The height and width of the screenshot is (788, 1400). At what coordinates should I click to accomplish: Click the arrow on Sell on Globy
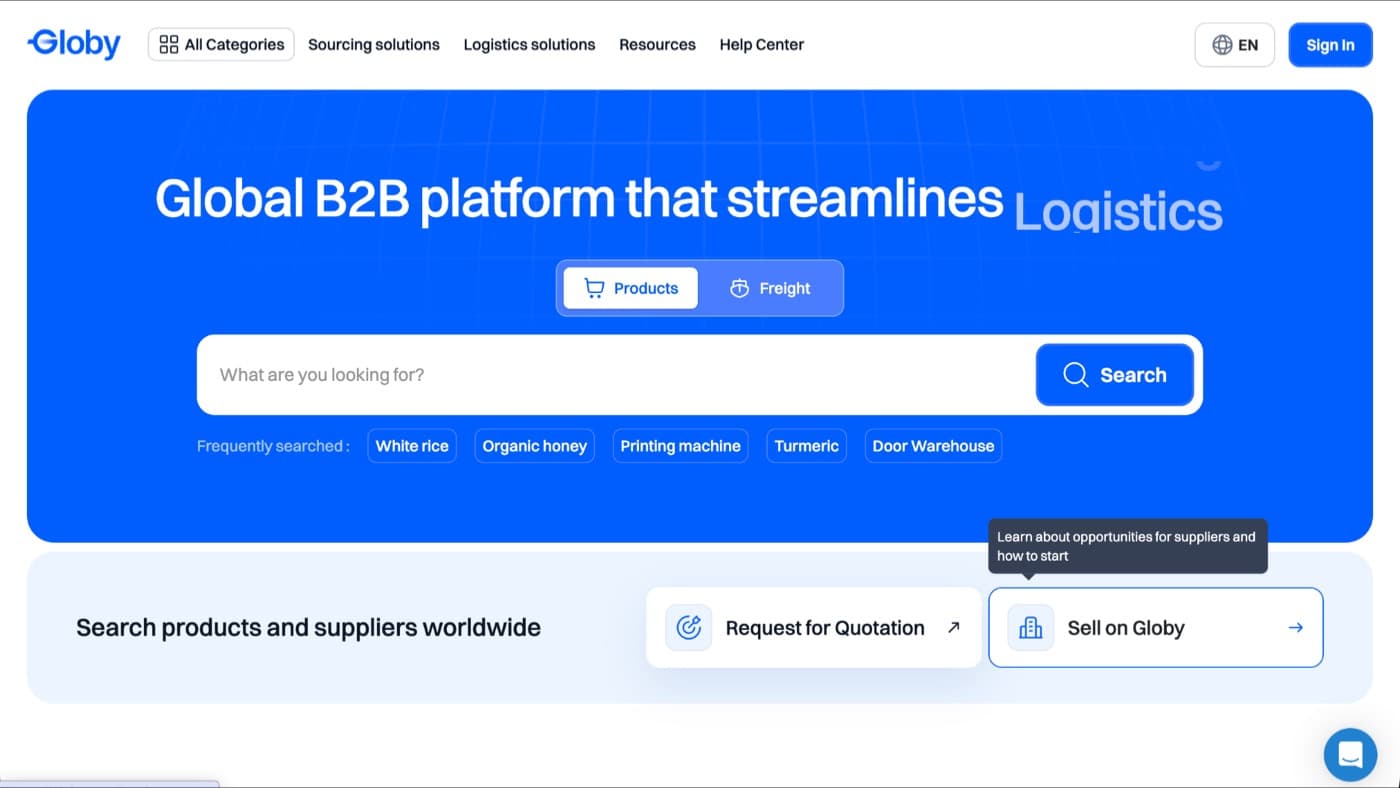(1295, 628)
